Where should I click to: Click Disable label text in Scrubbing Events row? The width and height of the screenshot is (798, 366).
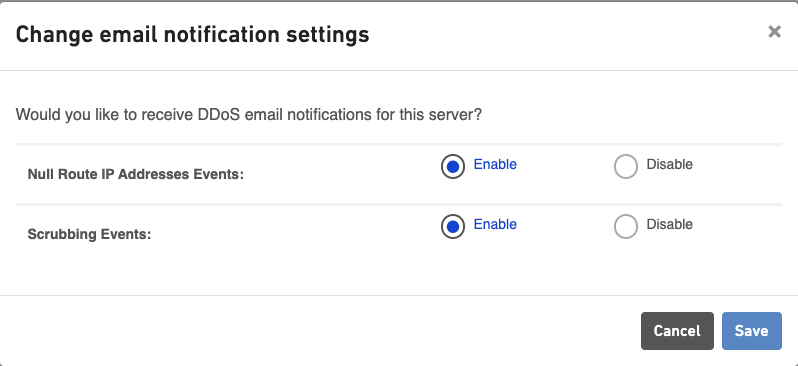point(669,224)
